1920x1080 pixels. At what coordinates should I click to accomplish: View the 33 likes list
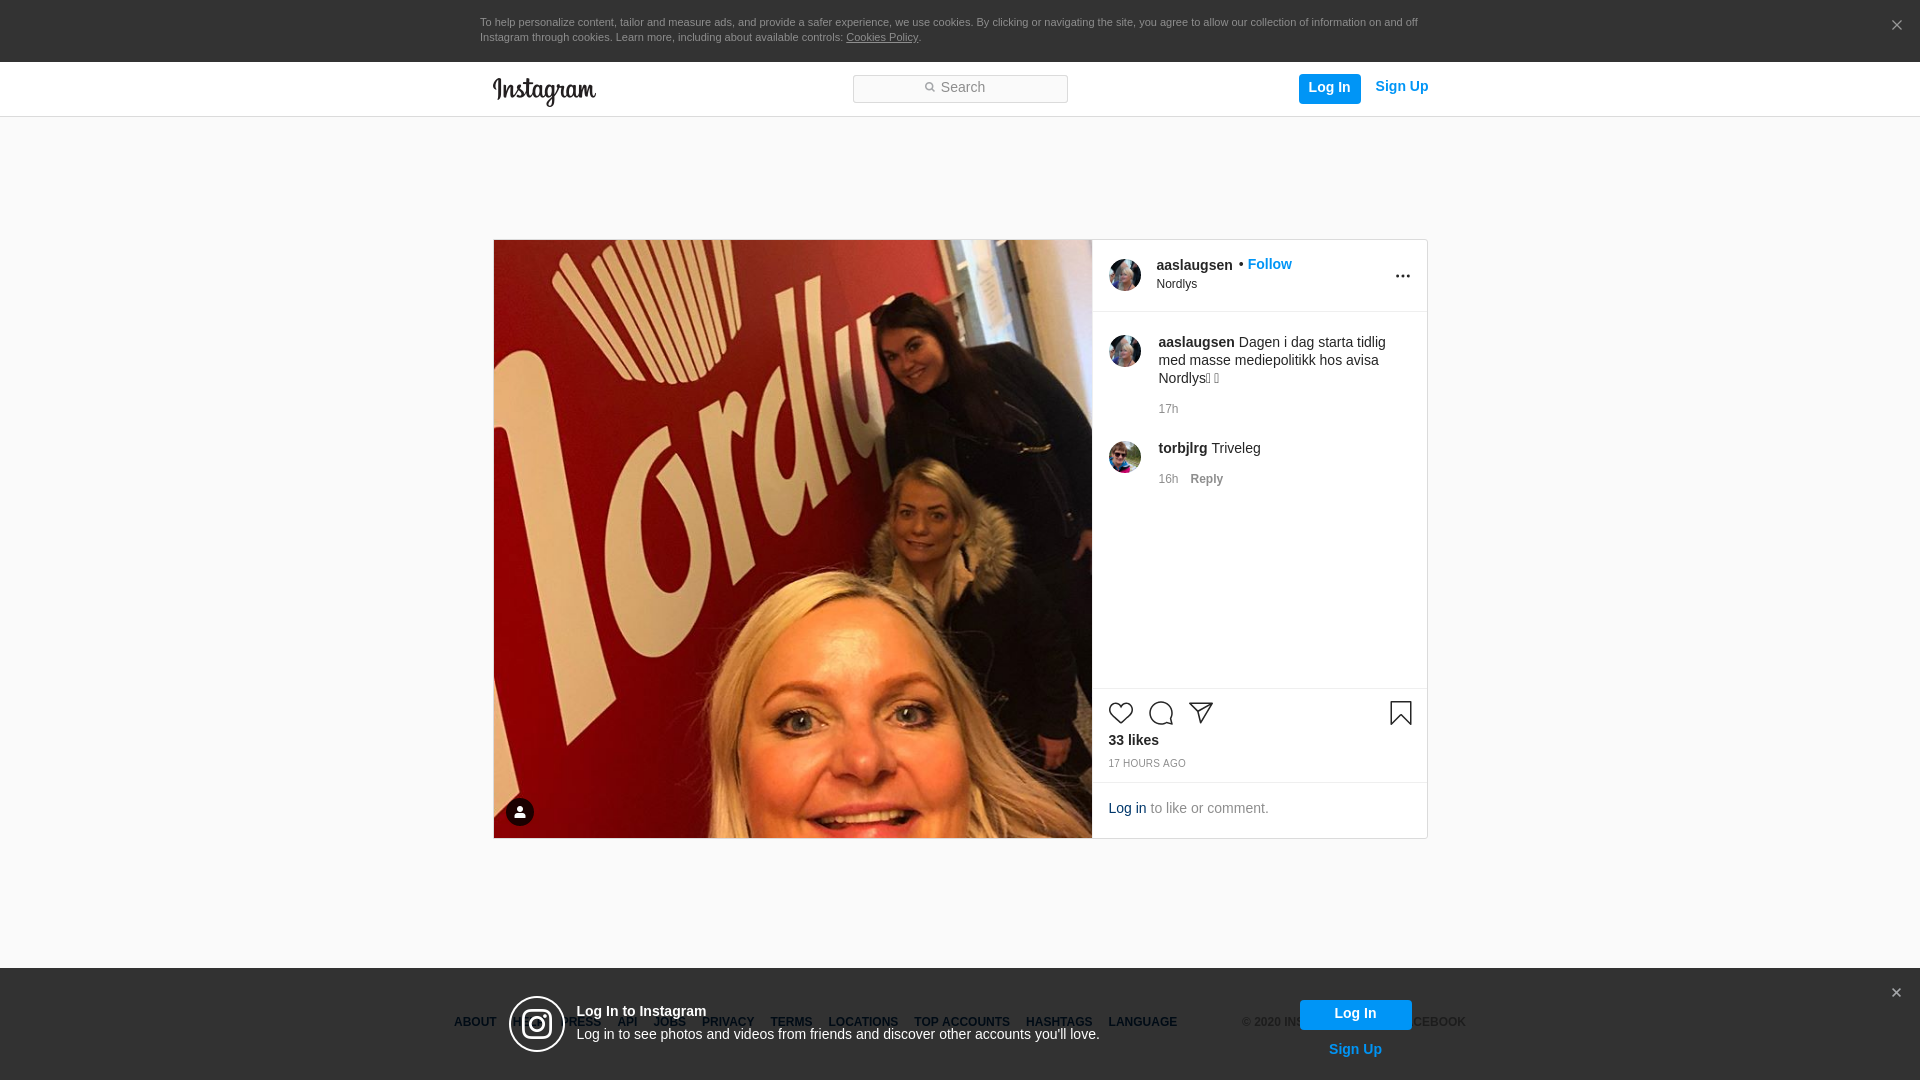coord(1133,740)
